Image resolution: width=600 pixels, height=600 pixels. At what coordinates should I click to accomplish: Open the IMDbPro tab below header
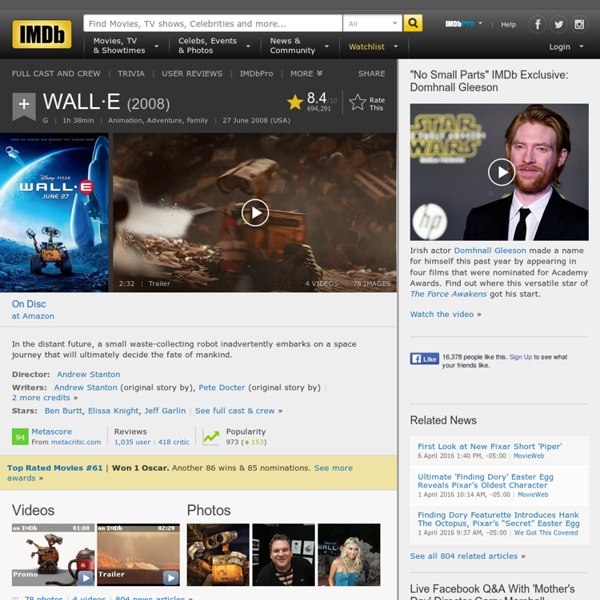click(x=256, y=73)
